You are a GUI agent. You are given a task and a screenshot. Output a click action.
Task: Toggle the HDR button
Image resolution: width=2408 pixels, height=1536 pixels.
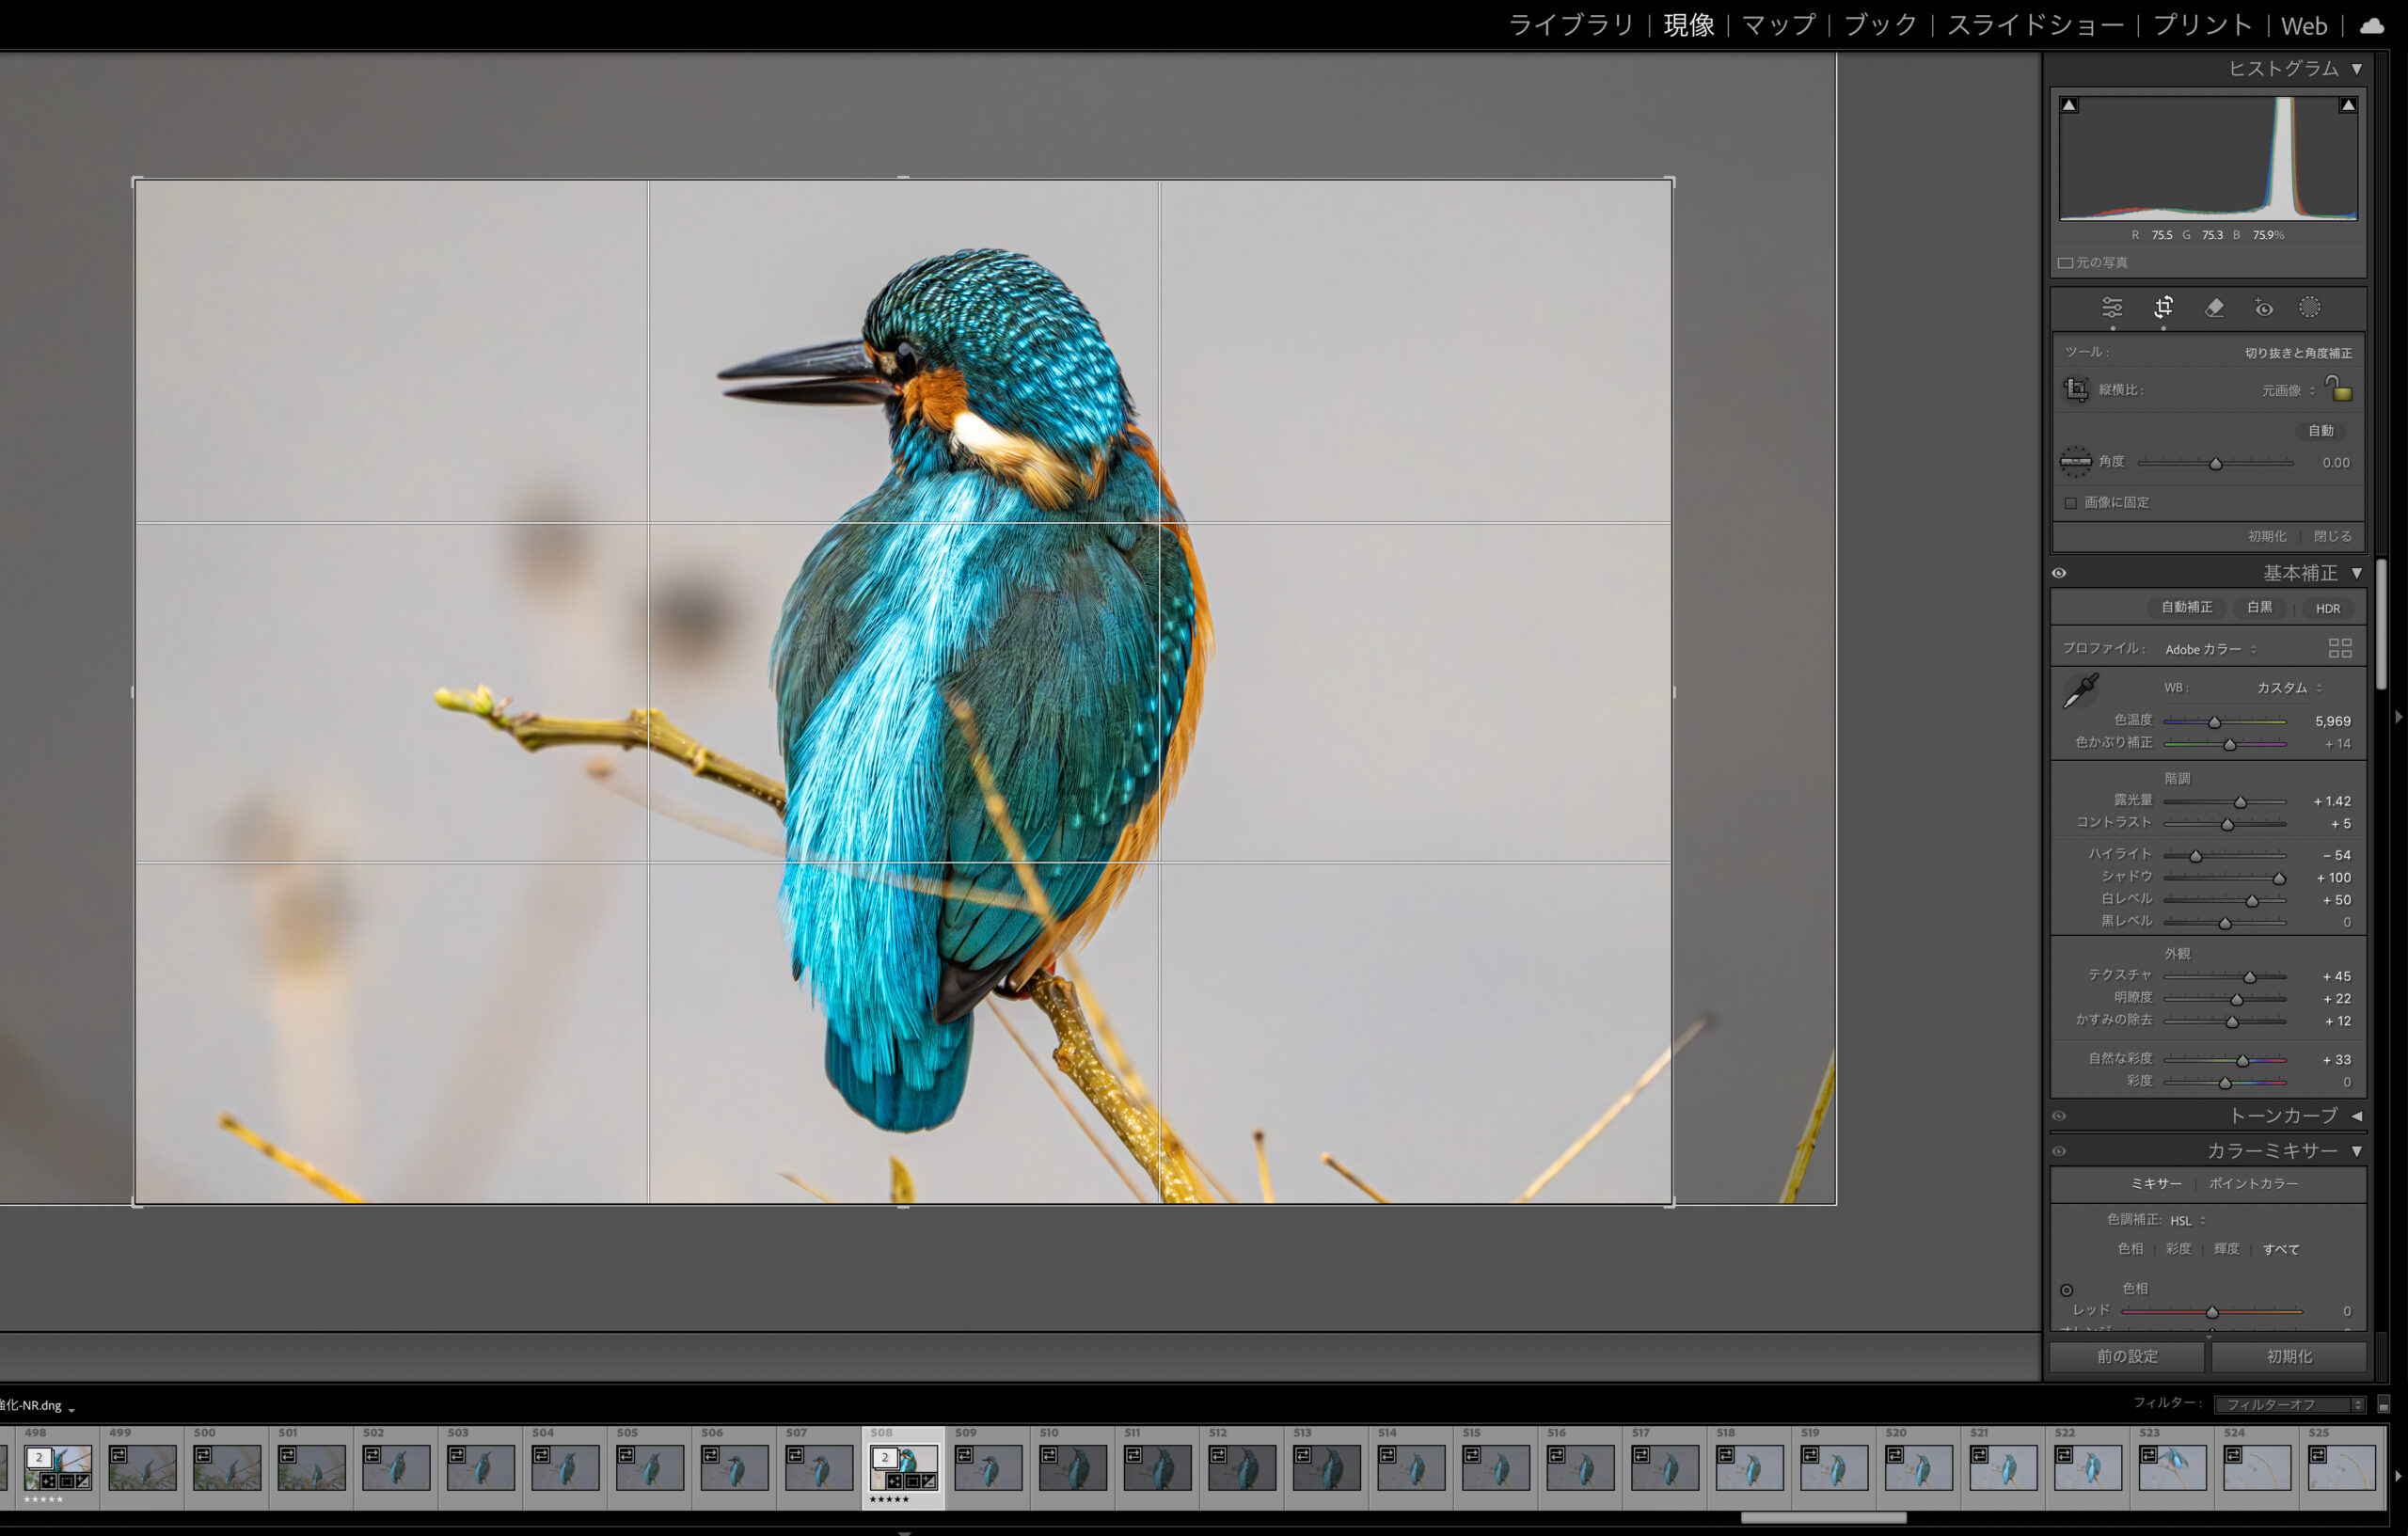[2328, 608]
